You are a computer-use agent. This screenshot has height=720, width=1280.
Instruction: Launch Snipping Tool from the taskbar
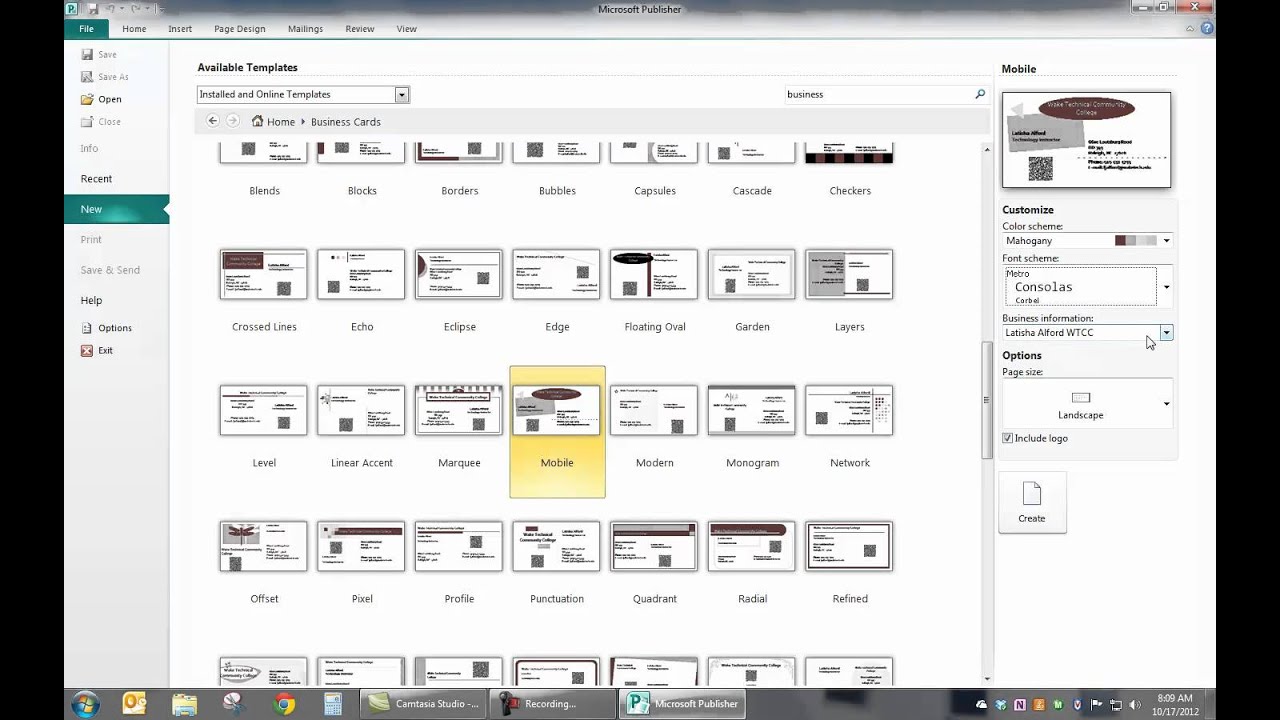click(234, 704)
